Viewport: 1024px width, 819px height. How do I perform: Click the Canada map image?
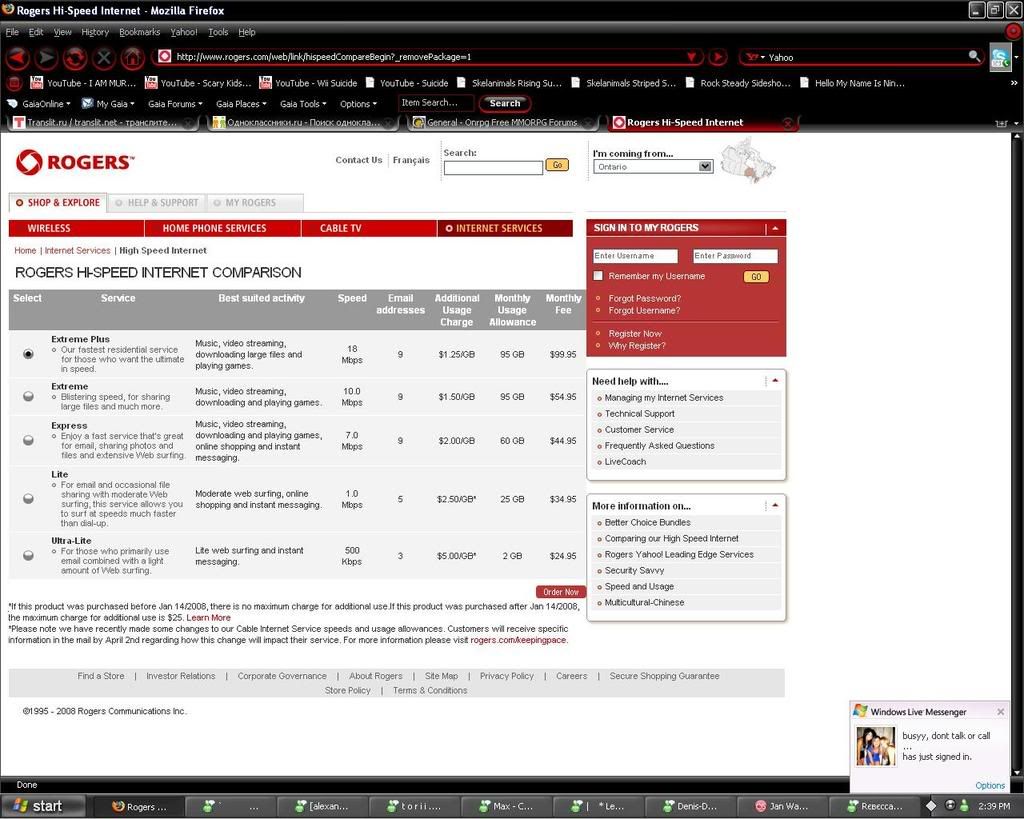(x=748, y=161)
